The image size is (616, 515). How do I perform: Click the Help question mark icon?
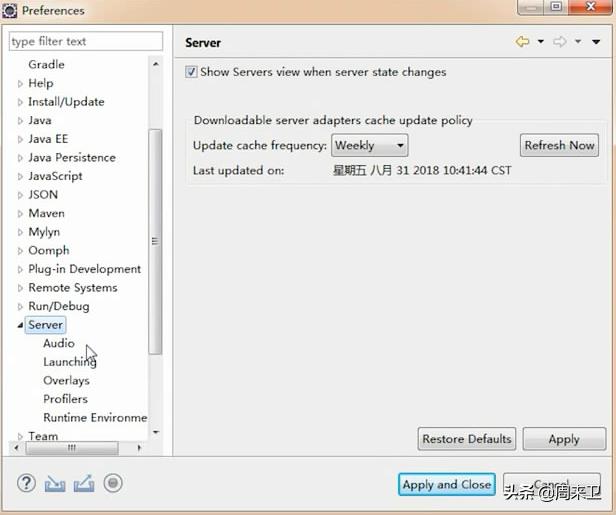point(26,484)
